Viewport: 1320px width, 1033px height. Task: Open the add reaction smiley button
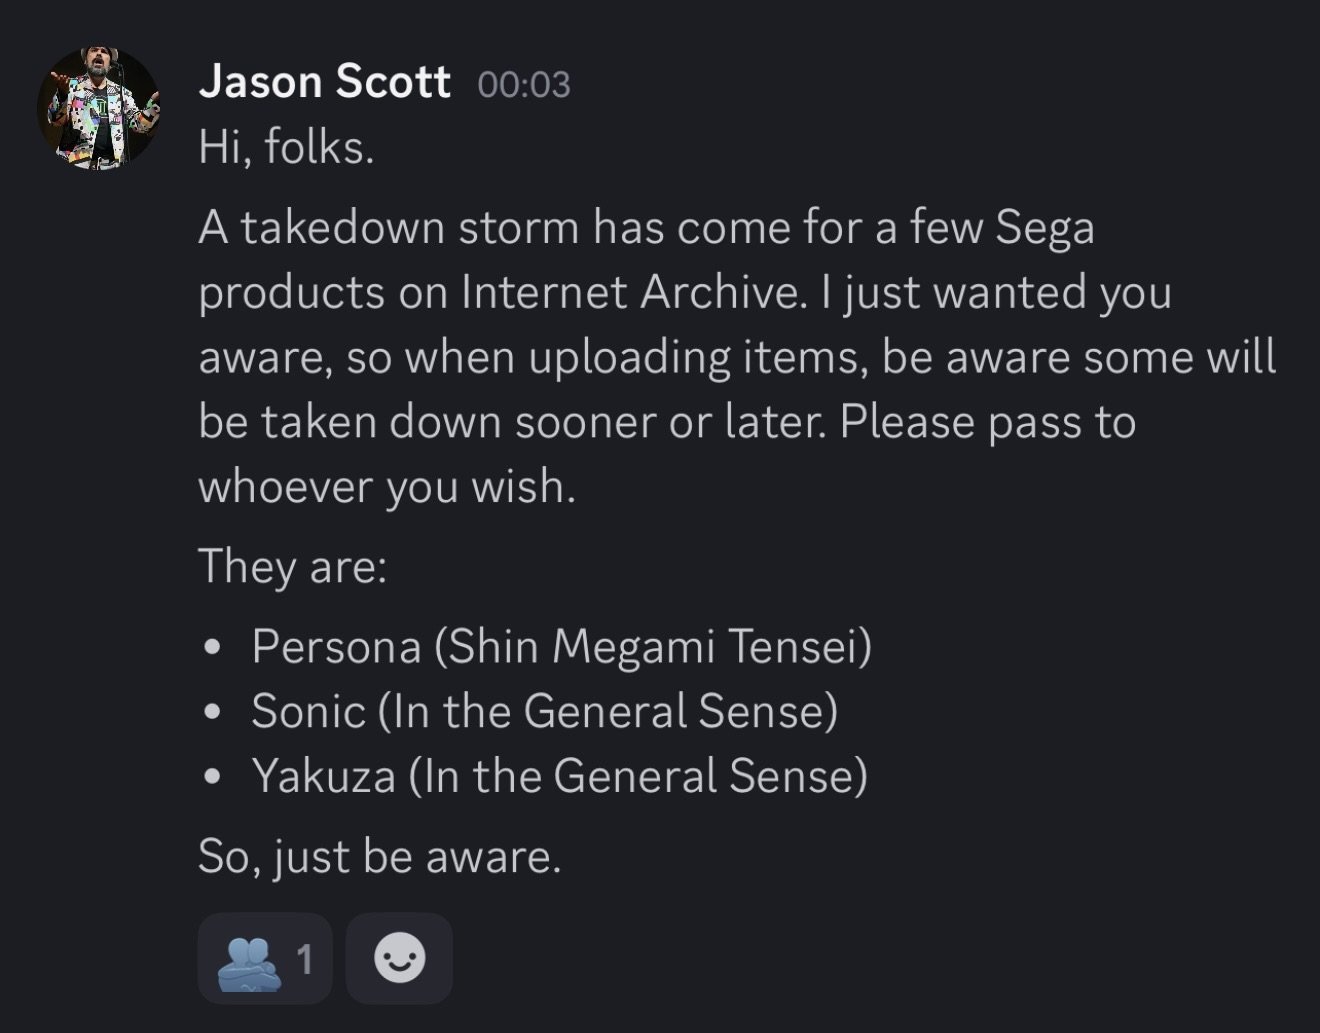[x=399, y=959]
